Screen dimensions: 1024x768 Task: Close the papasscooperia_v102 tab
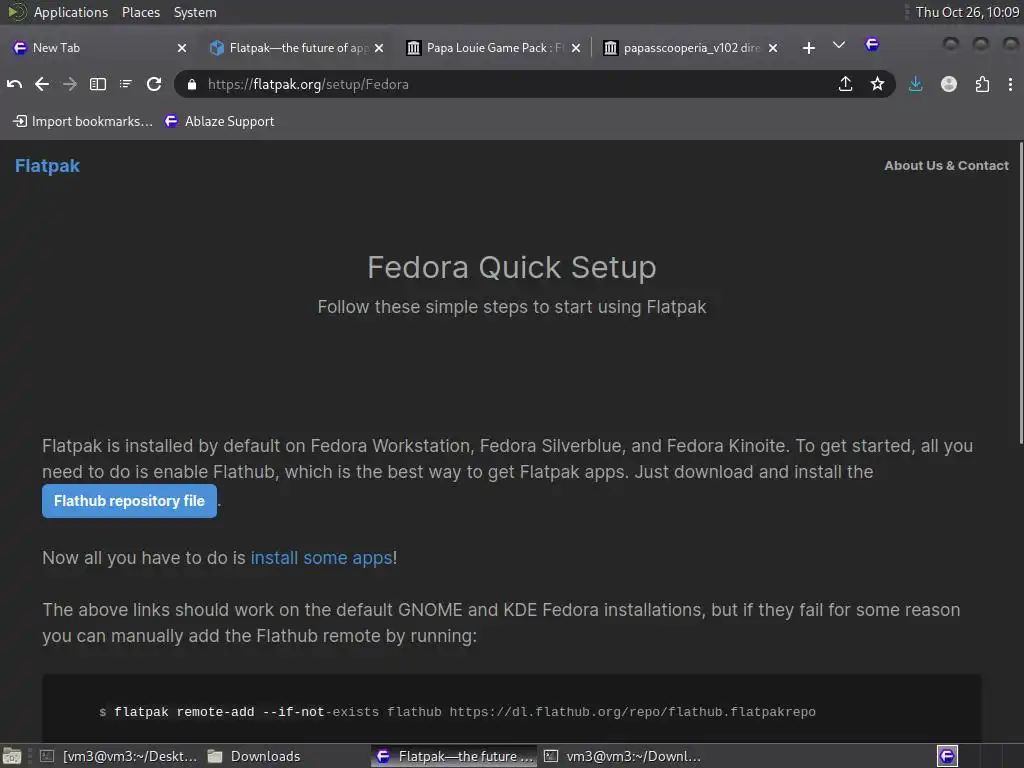coord(773,48)
